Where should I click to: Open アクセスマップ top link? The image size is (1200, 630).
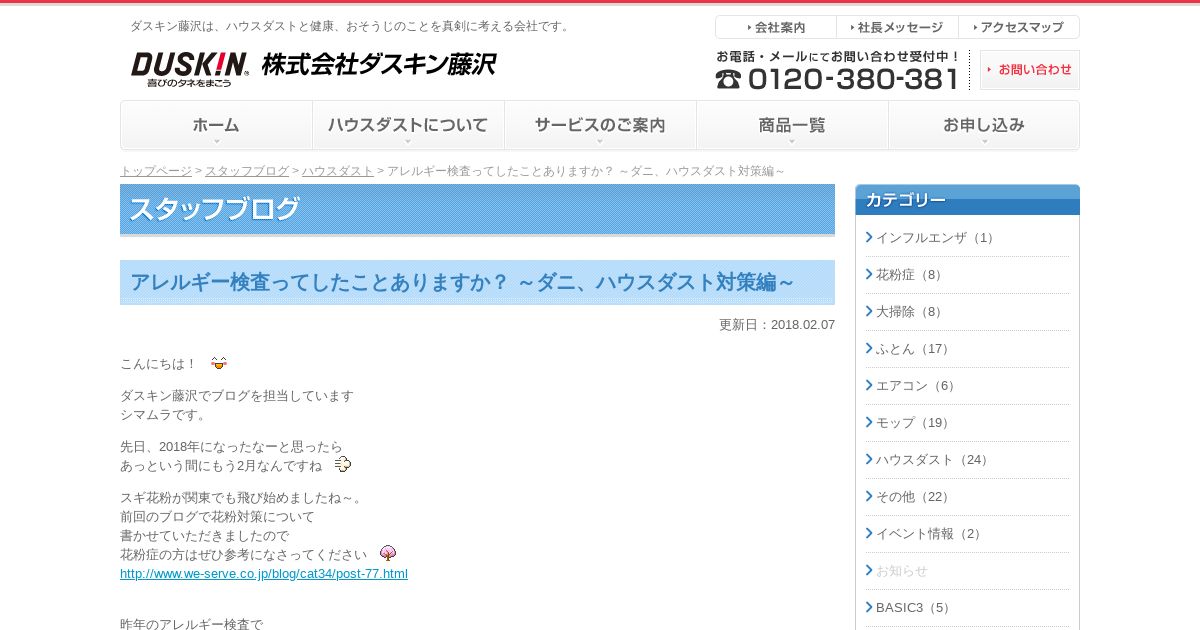(x=1019, y=27)
